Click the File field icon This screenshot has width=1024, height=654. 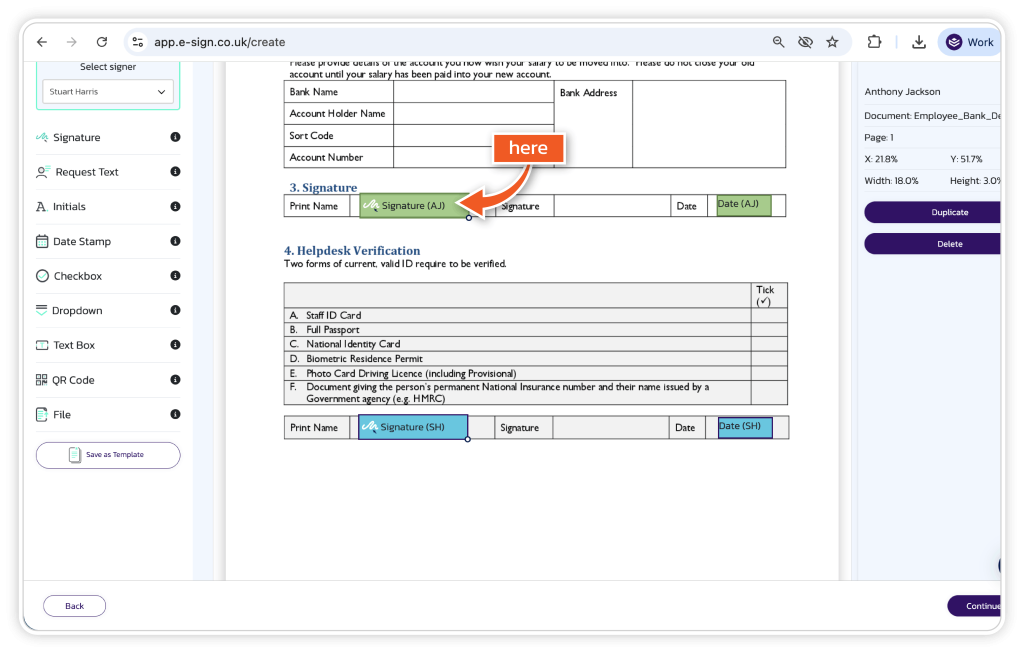pos(42,414)
